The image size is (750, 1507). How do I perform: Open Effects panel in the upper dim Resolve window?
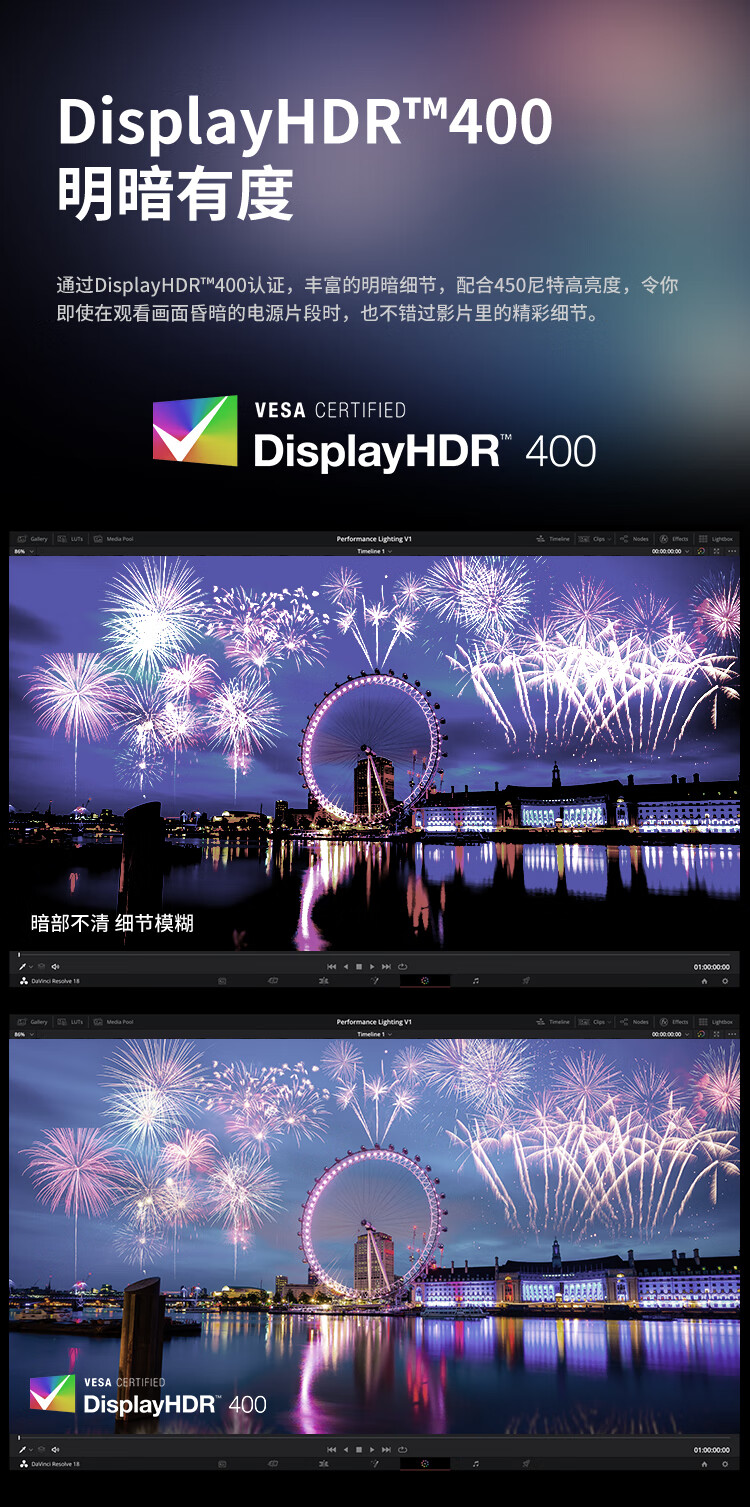click(673, 539)
